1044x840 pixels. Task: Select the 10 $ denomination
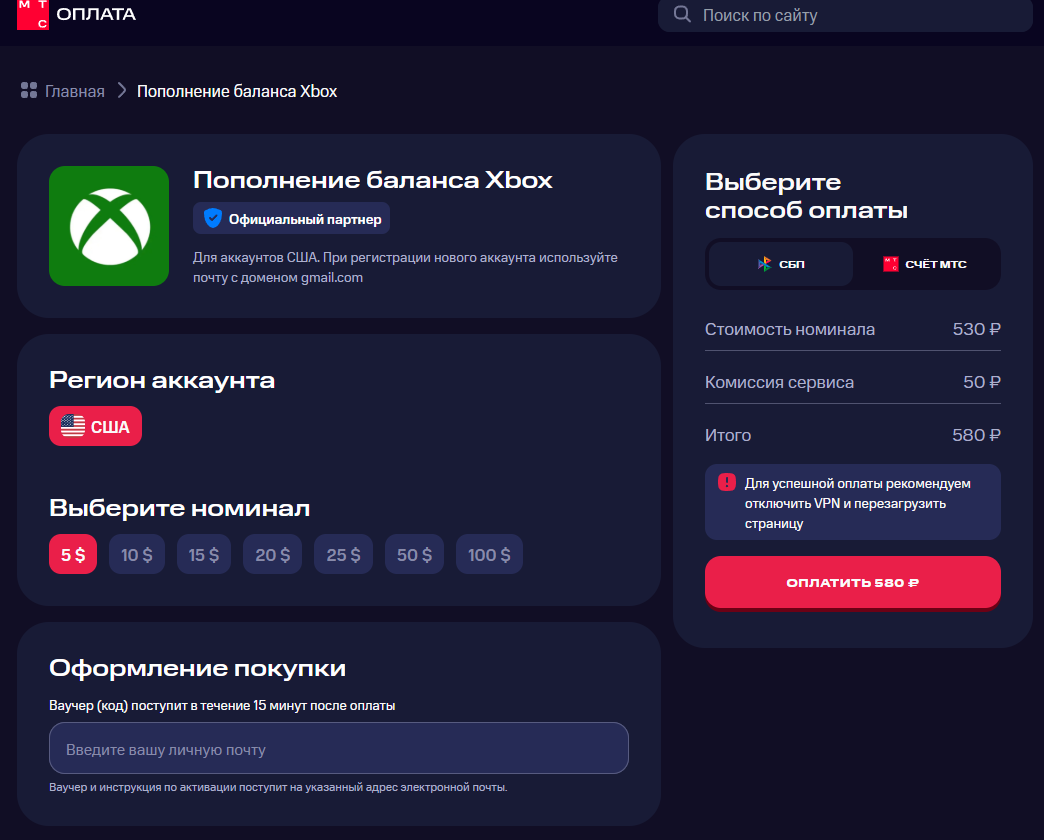(x=136, y=554)
